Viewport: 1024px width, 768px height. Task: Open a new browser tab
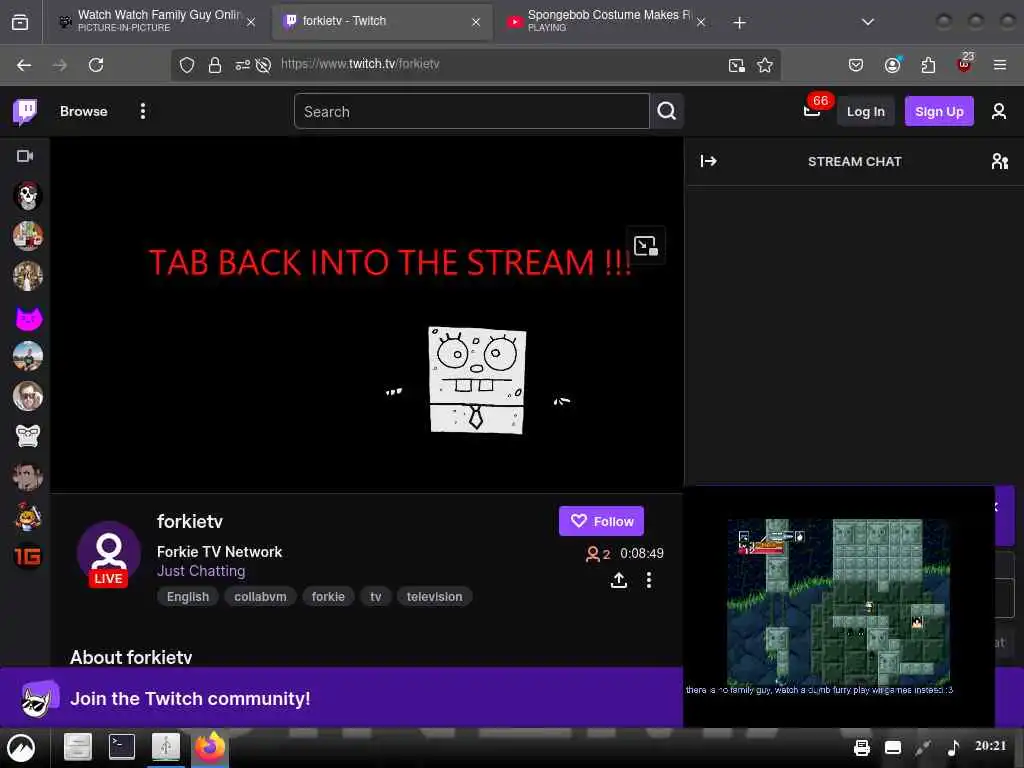(739, 23)
